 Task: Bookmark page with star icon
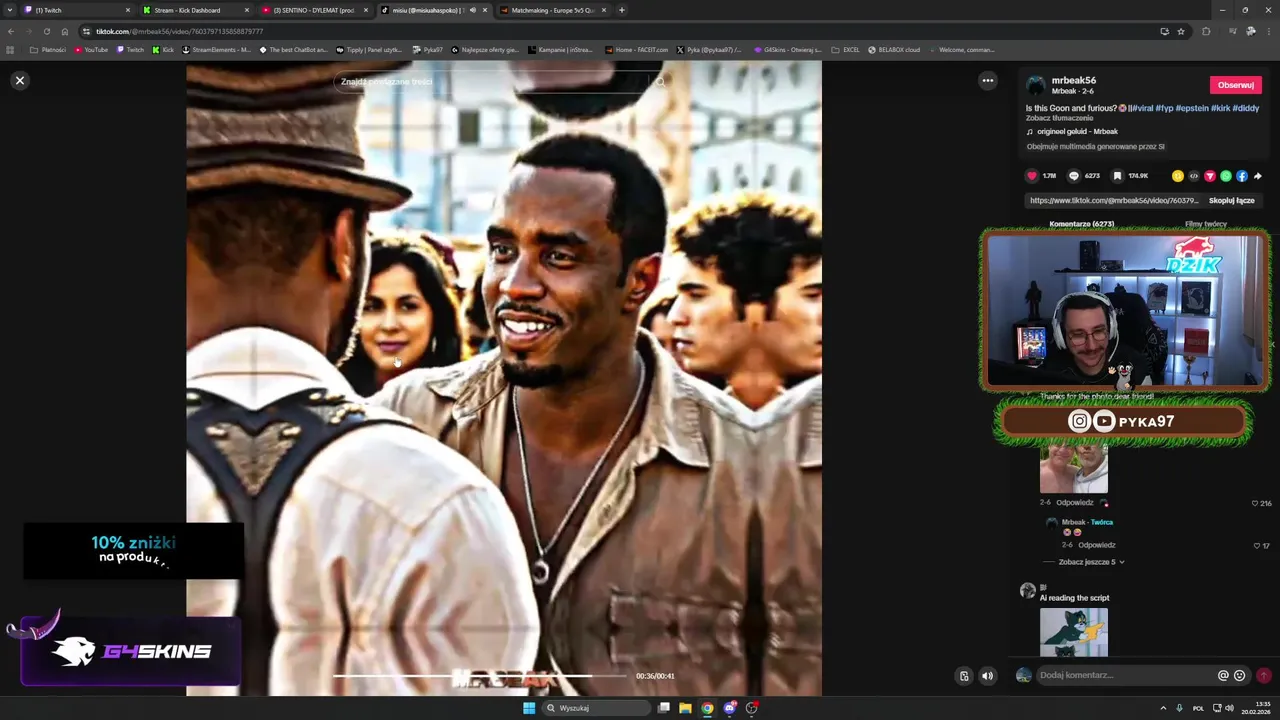[1181, 31]
